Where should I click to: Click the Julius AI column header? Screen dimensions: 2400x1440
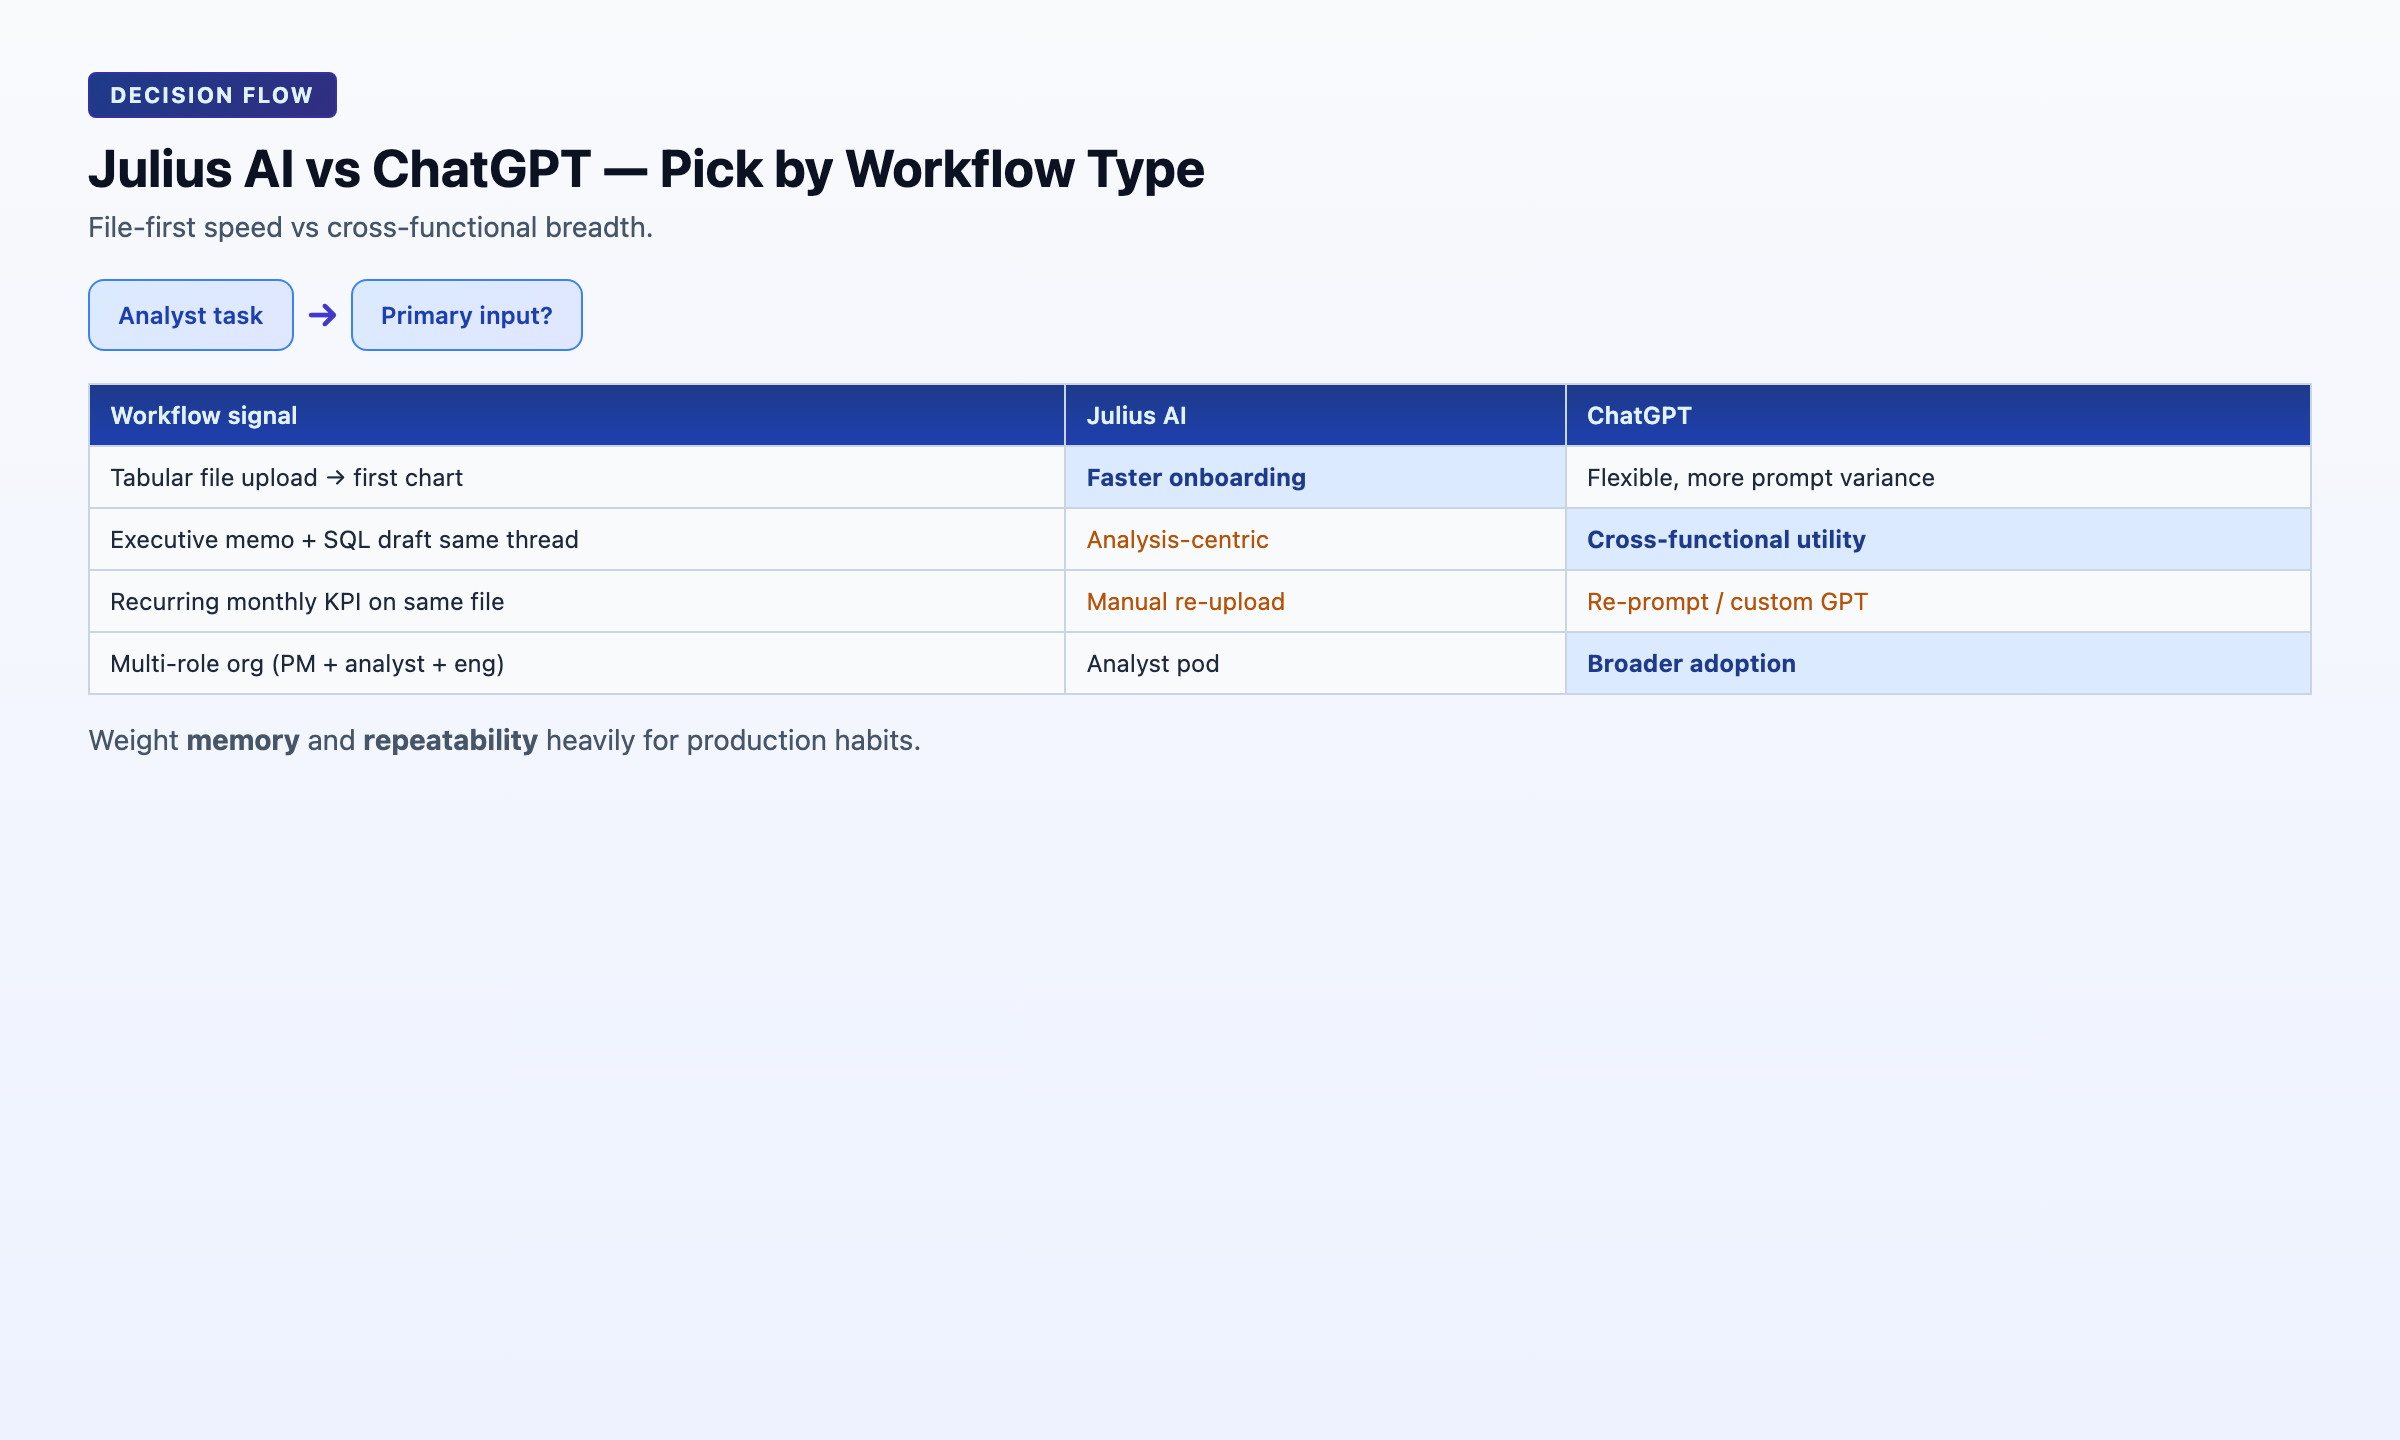[x=1315, y=415]
